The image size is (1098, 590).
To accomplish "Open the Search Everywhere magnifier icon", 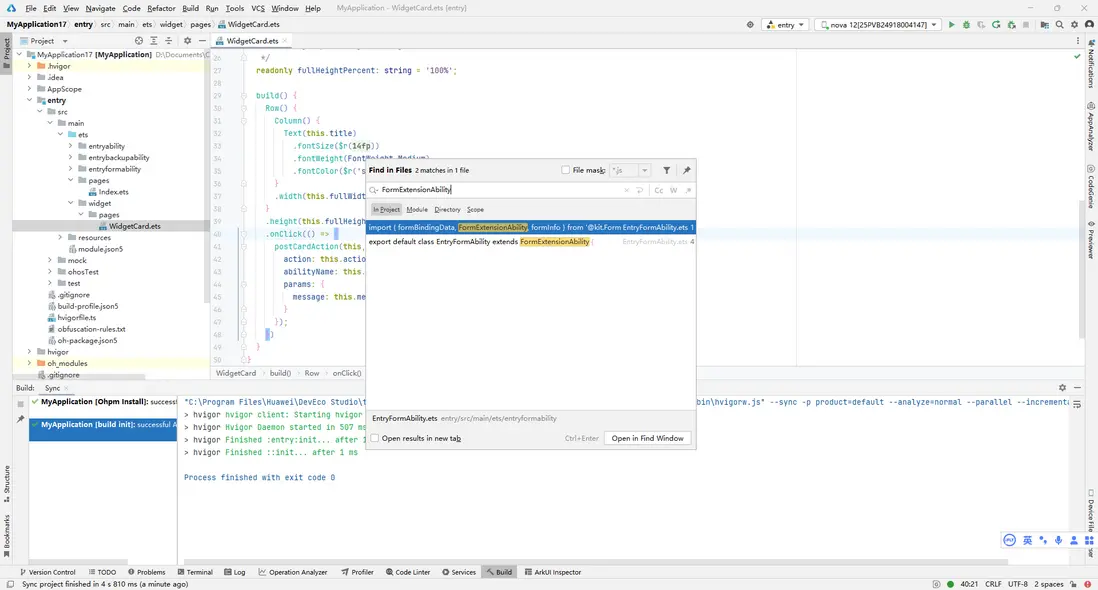I will (1059, 24).
